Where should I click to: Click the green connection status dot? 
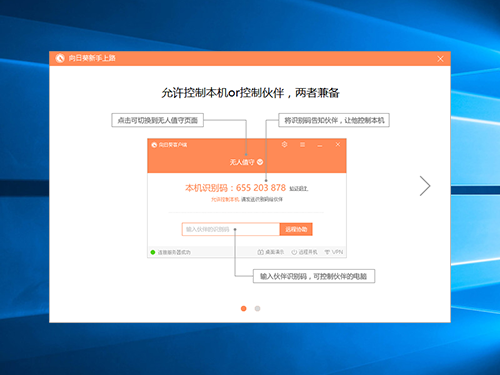[153, 252]
